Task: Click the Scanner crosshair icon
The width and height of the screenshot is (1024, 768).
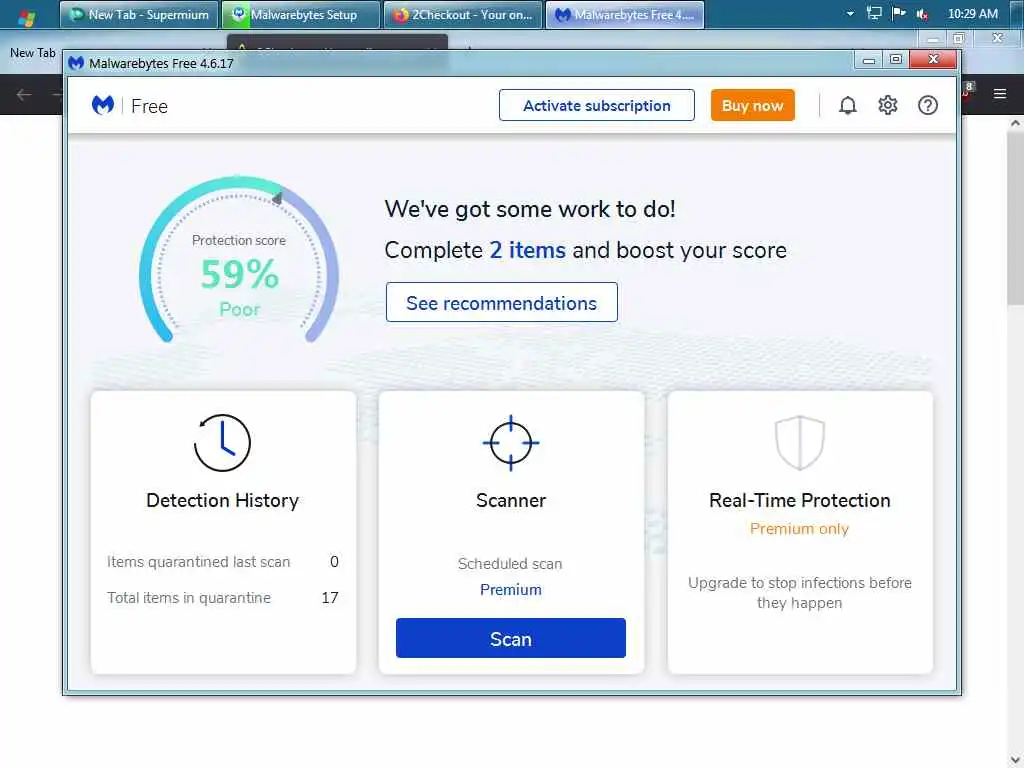Action: point(511,442)
